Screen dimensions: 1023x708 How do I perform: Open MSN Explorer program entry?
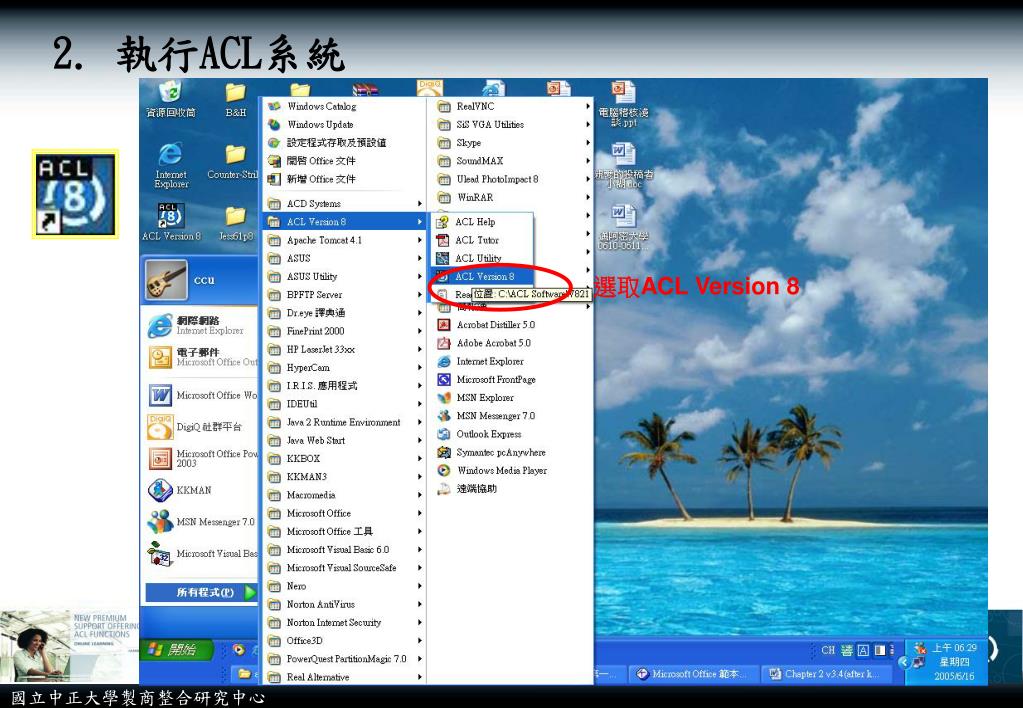[511, 397]
